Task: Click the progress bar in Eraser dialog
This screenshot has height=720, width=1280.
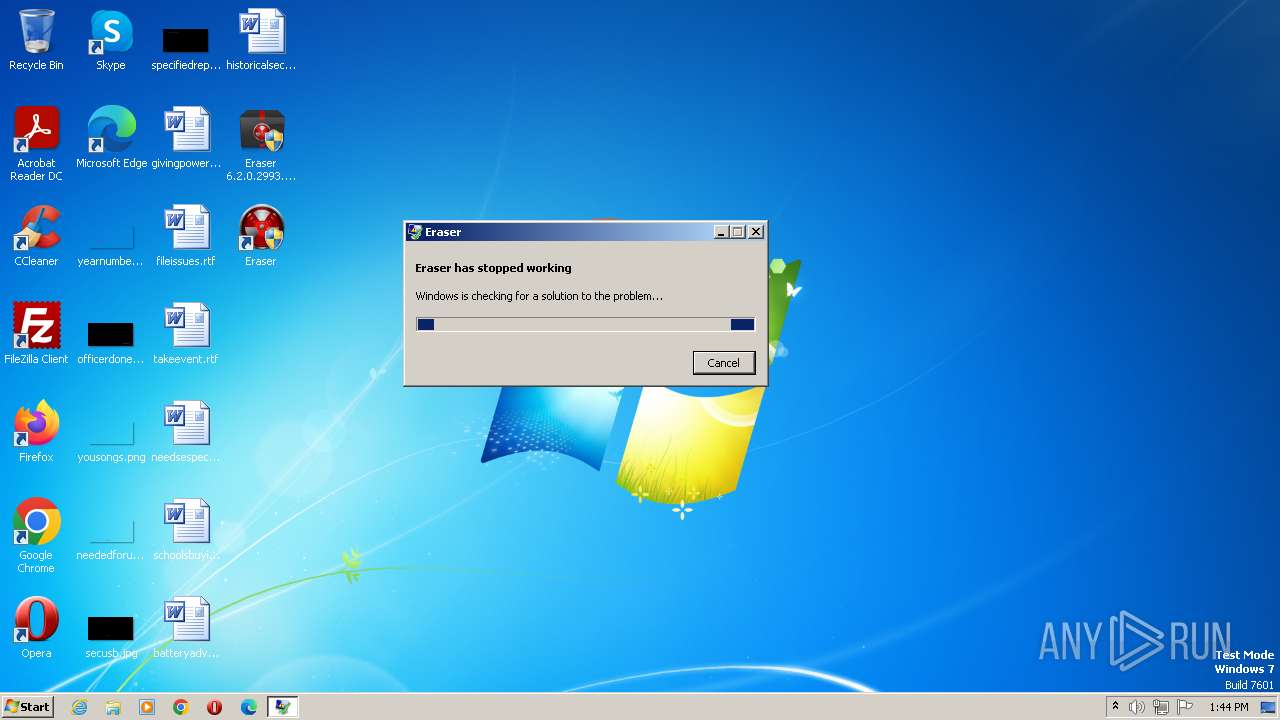Action: pyautogui.click(x=585, y=324)
